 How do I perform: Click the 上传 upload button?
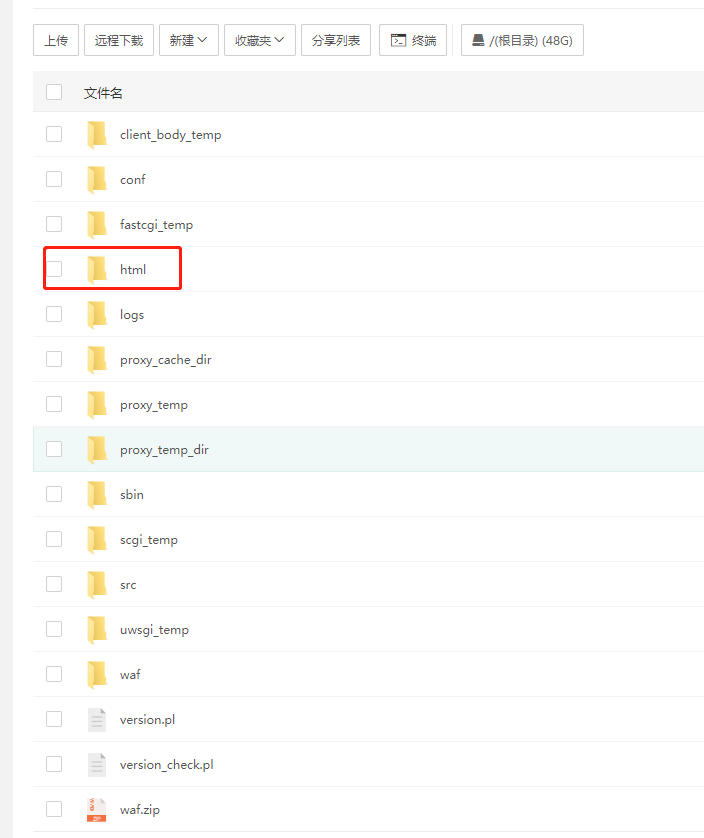coord(55,40)
